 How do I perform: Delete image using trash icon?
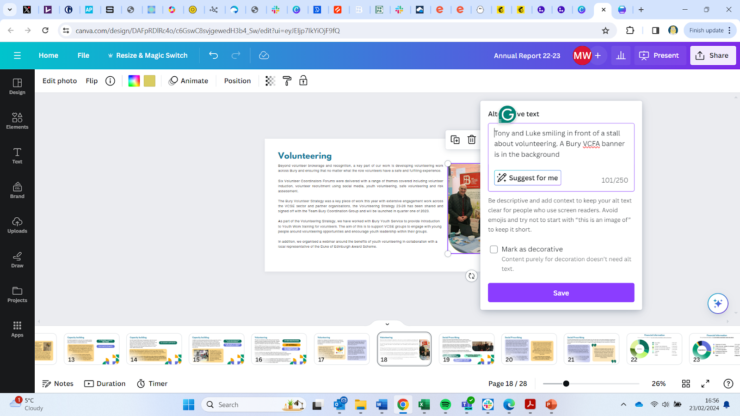pos(471,139)
